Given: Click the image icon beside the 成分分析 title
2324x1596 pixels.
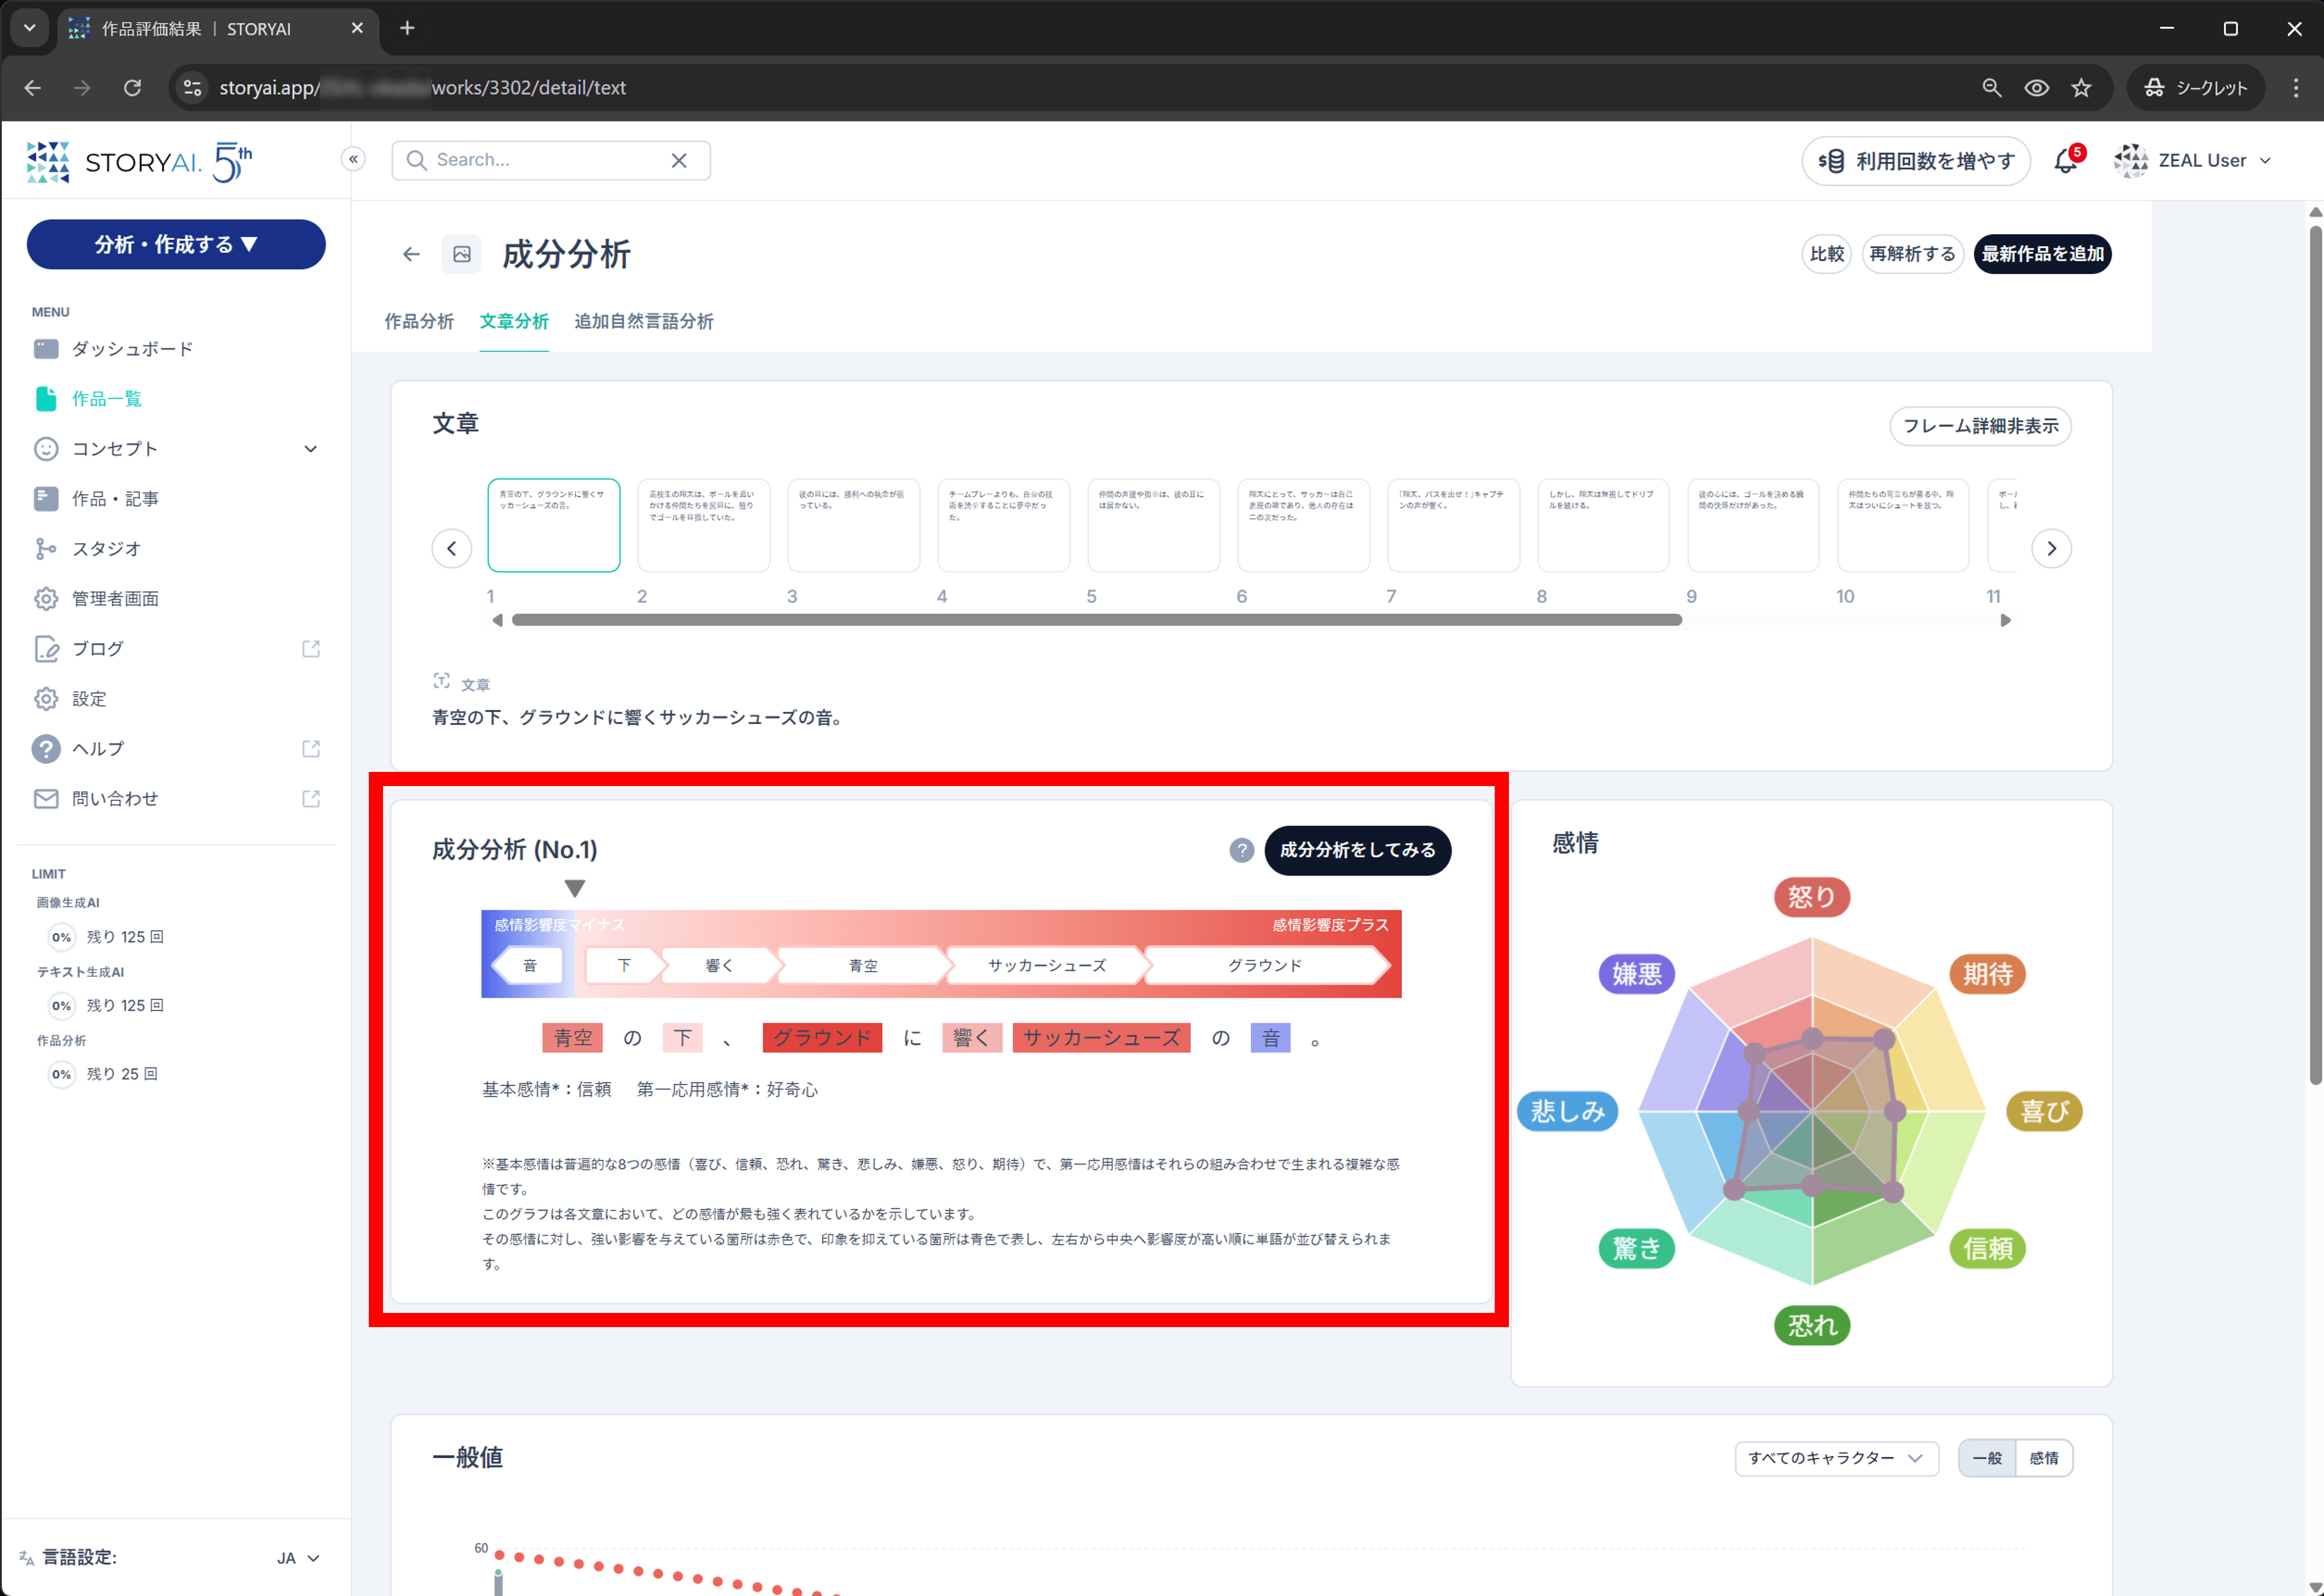Looking at the screenshot, I should point(461,254).
